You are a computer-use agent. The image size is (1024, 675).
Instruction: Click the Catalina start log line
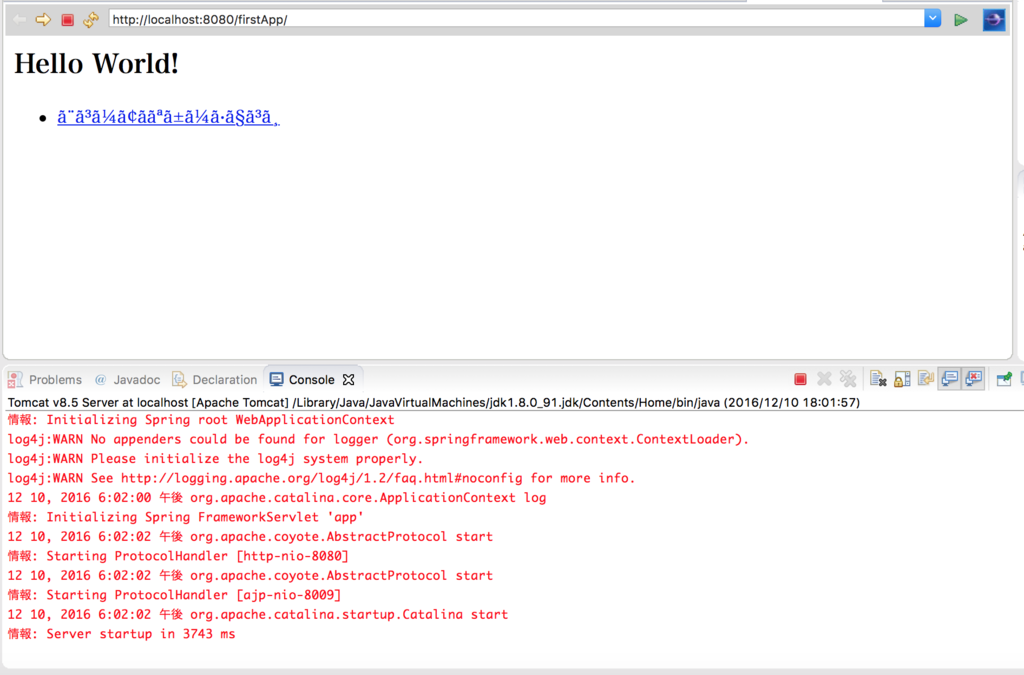point(258,614)
